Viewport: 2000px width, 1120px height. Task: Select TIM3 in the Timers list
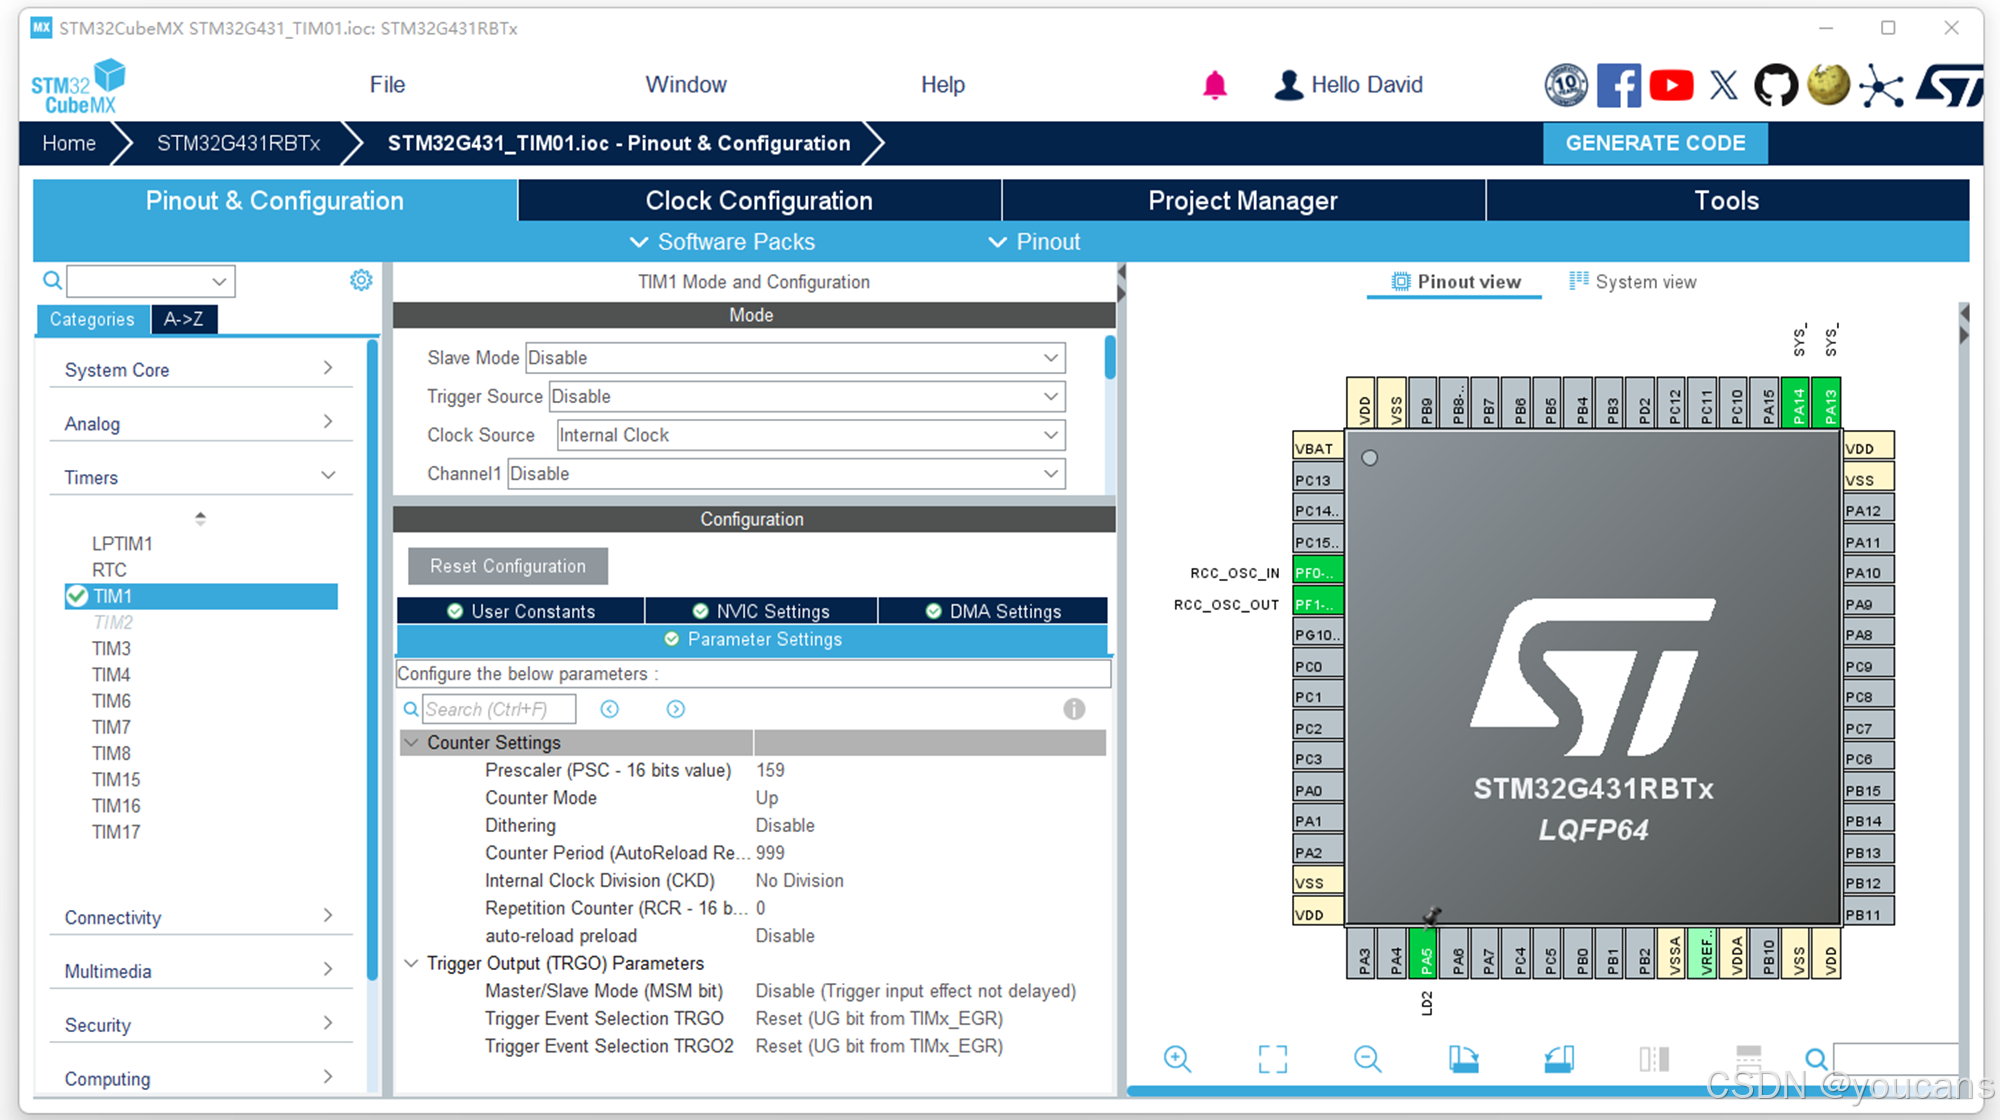111,649
